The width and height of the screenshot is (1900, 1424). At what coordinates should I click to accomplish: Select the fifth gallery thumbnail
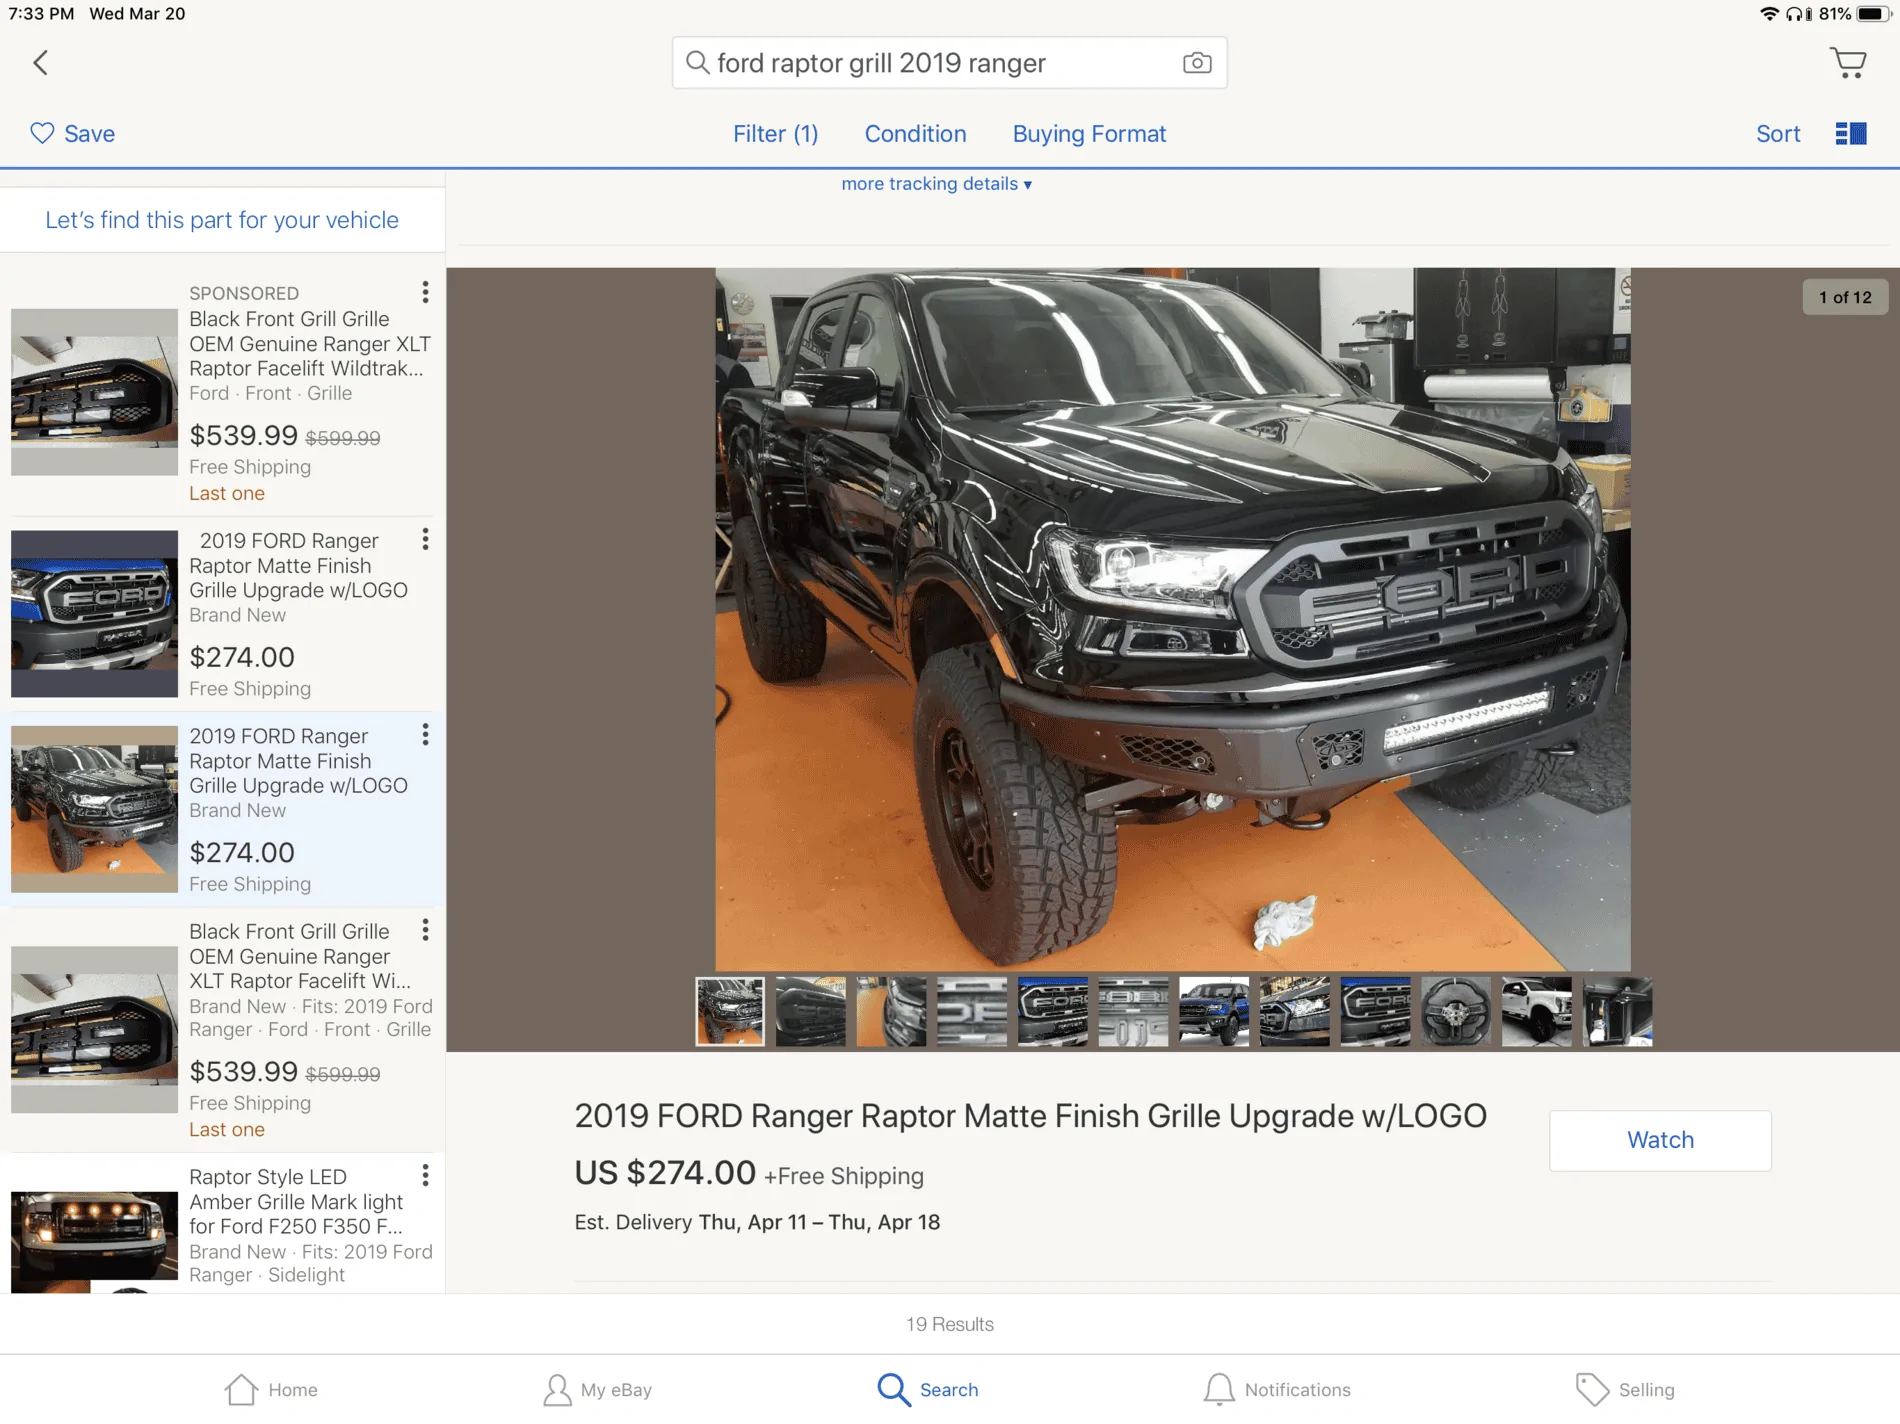tap(1052, 1012)
